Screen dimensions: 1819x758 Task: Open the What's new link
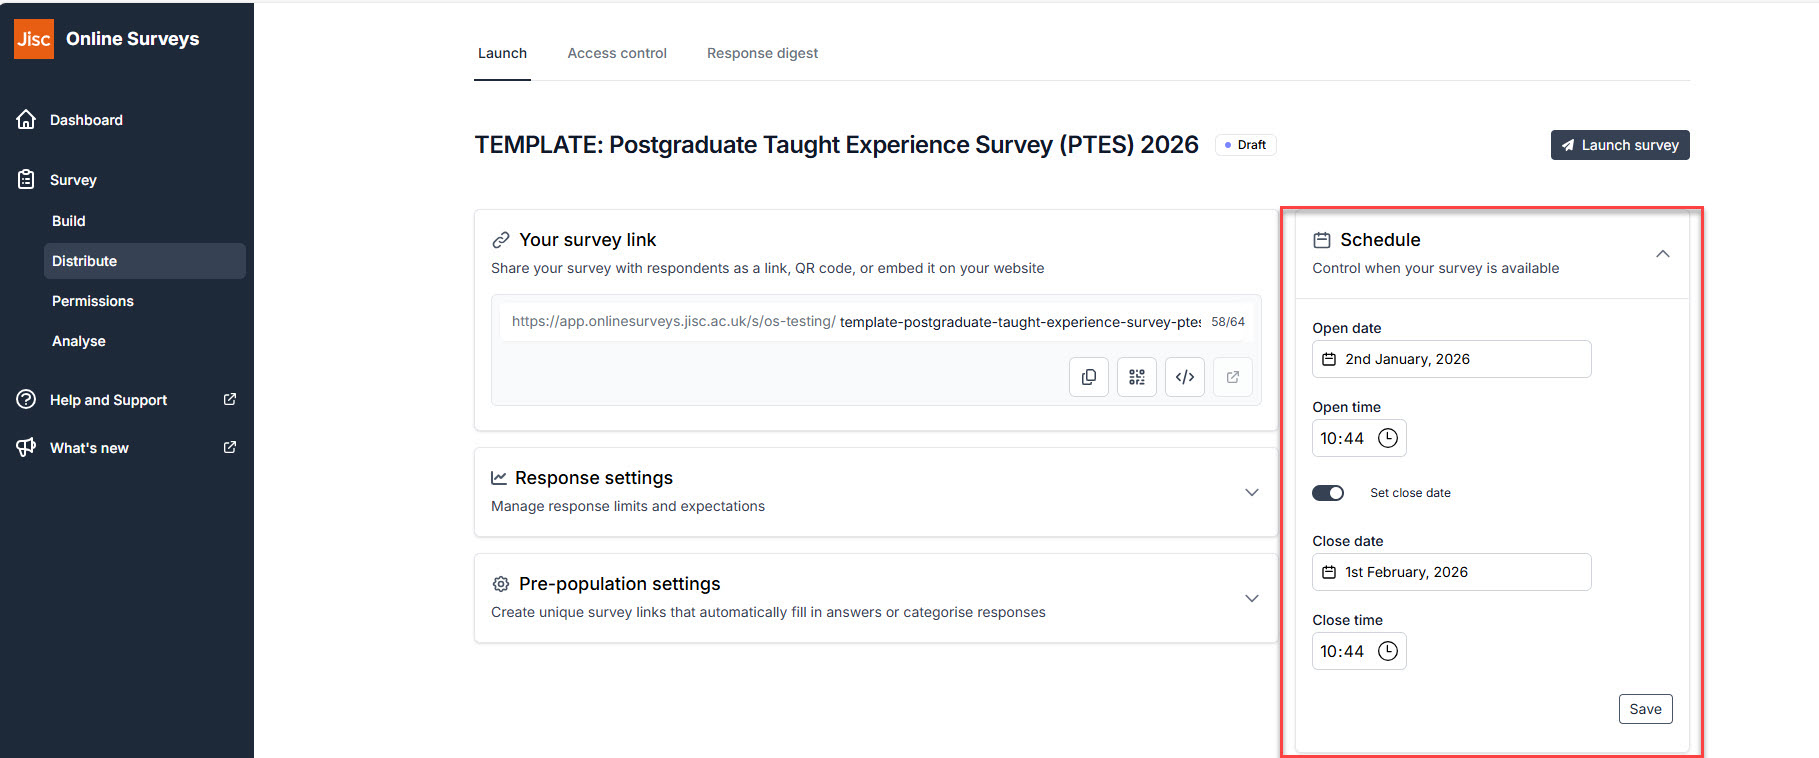point(89,448)
